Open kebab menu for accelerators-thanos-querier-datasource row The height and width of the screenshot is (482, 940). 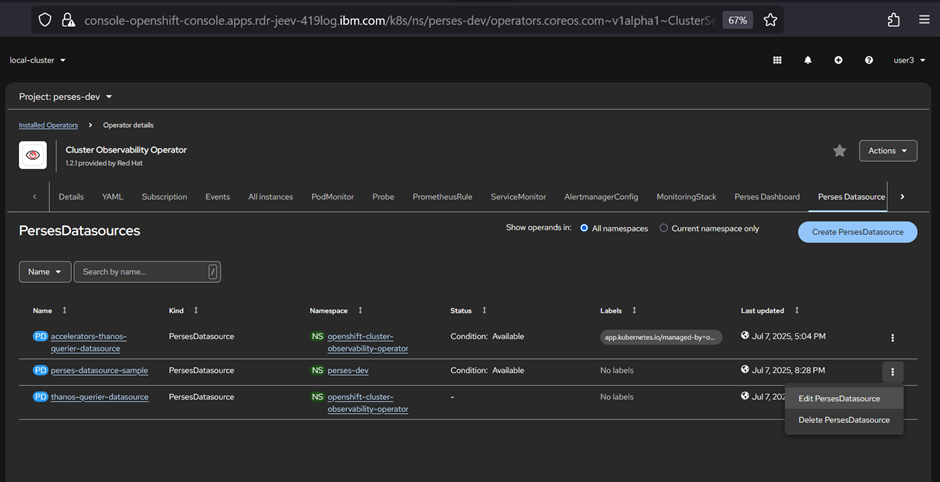[x=893, y=338]
